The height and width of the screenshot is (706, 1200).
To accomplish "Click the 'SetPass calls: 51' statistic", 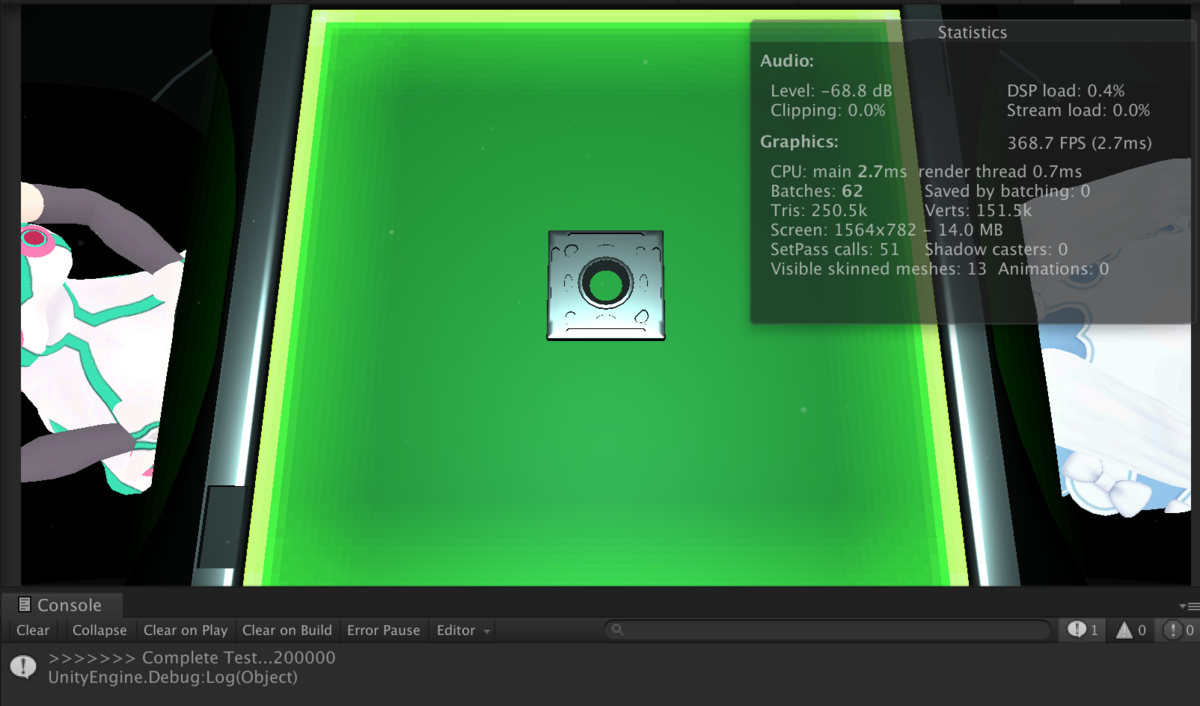I will [835, 249].
